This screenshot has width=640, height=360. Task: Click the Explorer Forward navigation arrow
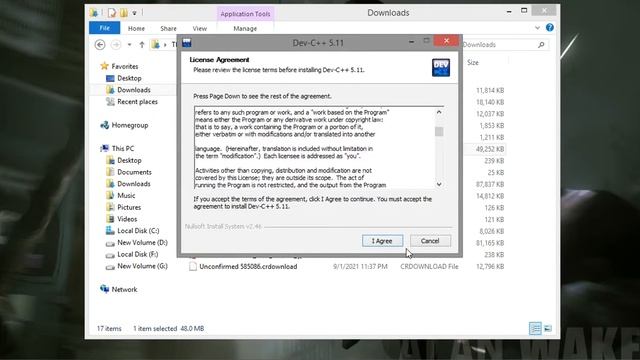116,44
